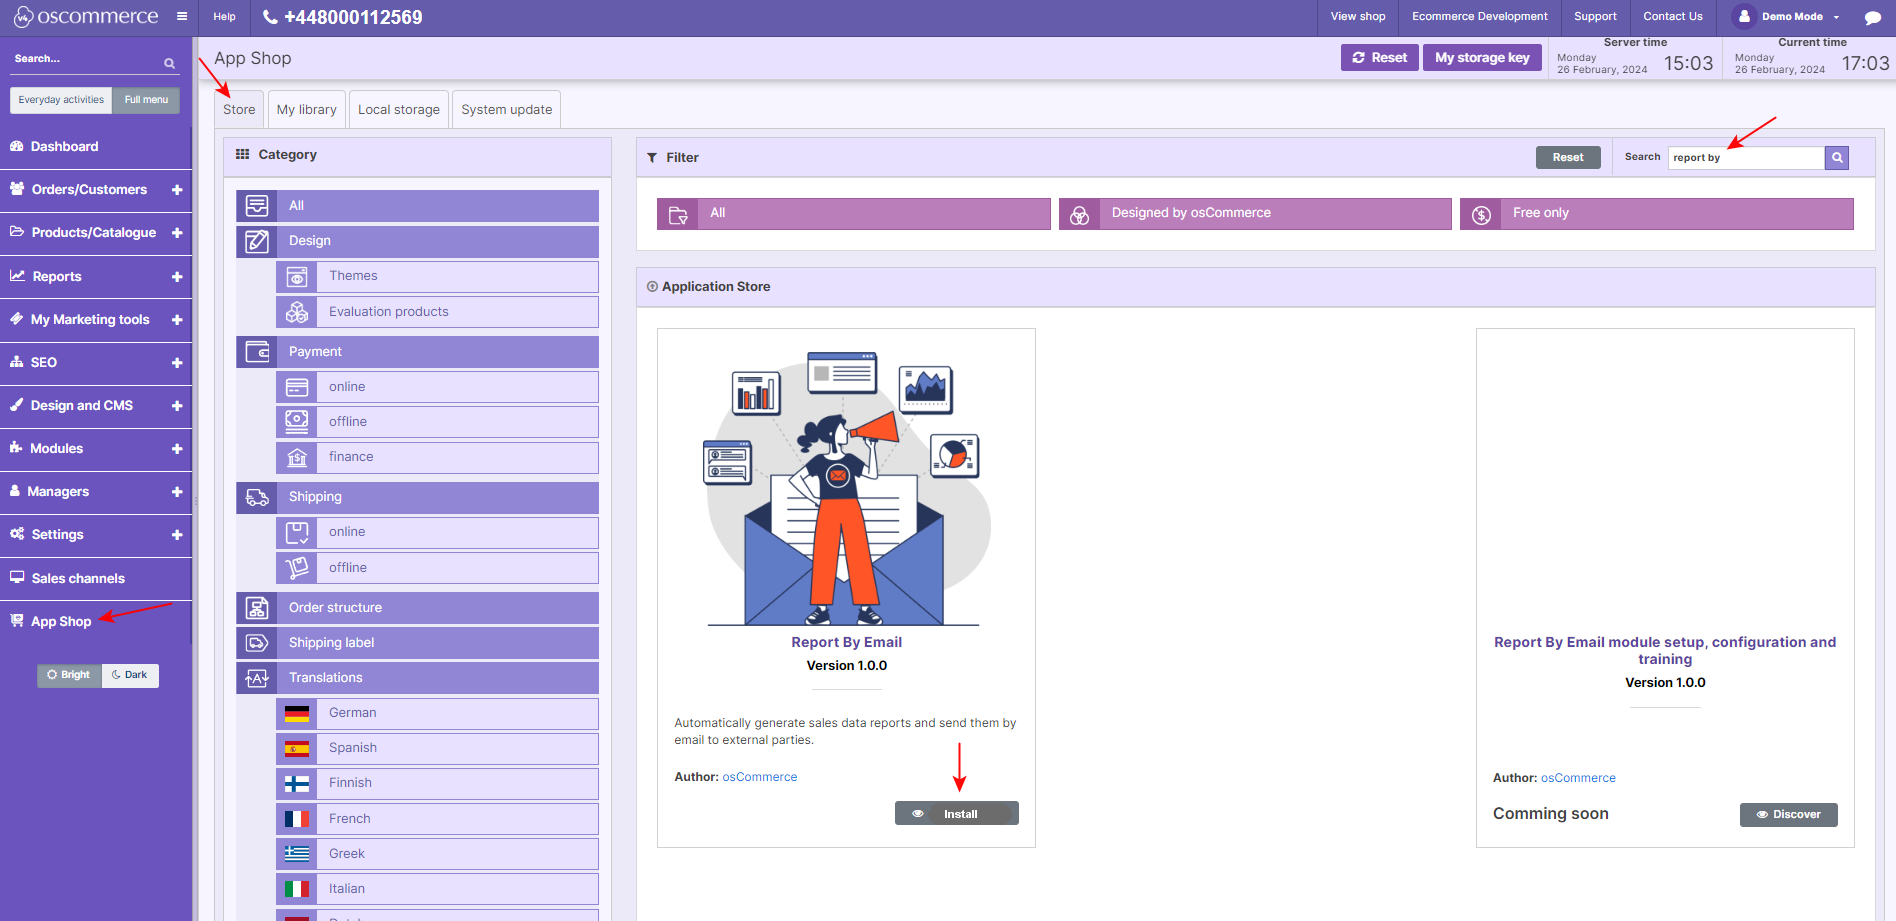The width and height of the screenshot is (1896, 921).
Task: Click the Payment offline cash icon
Action: pyautogui.click(x=297, y=422)
